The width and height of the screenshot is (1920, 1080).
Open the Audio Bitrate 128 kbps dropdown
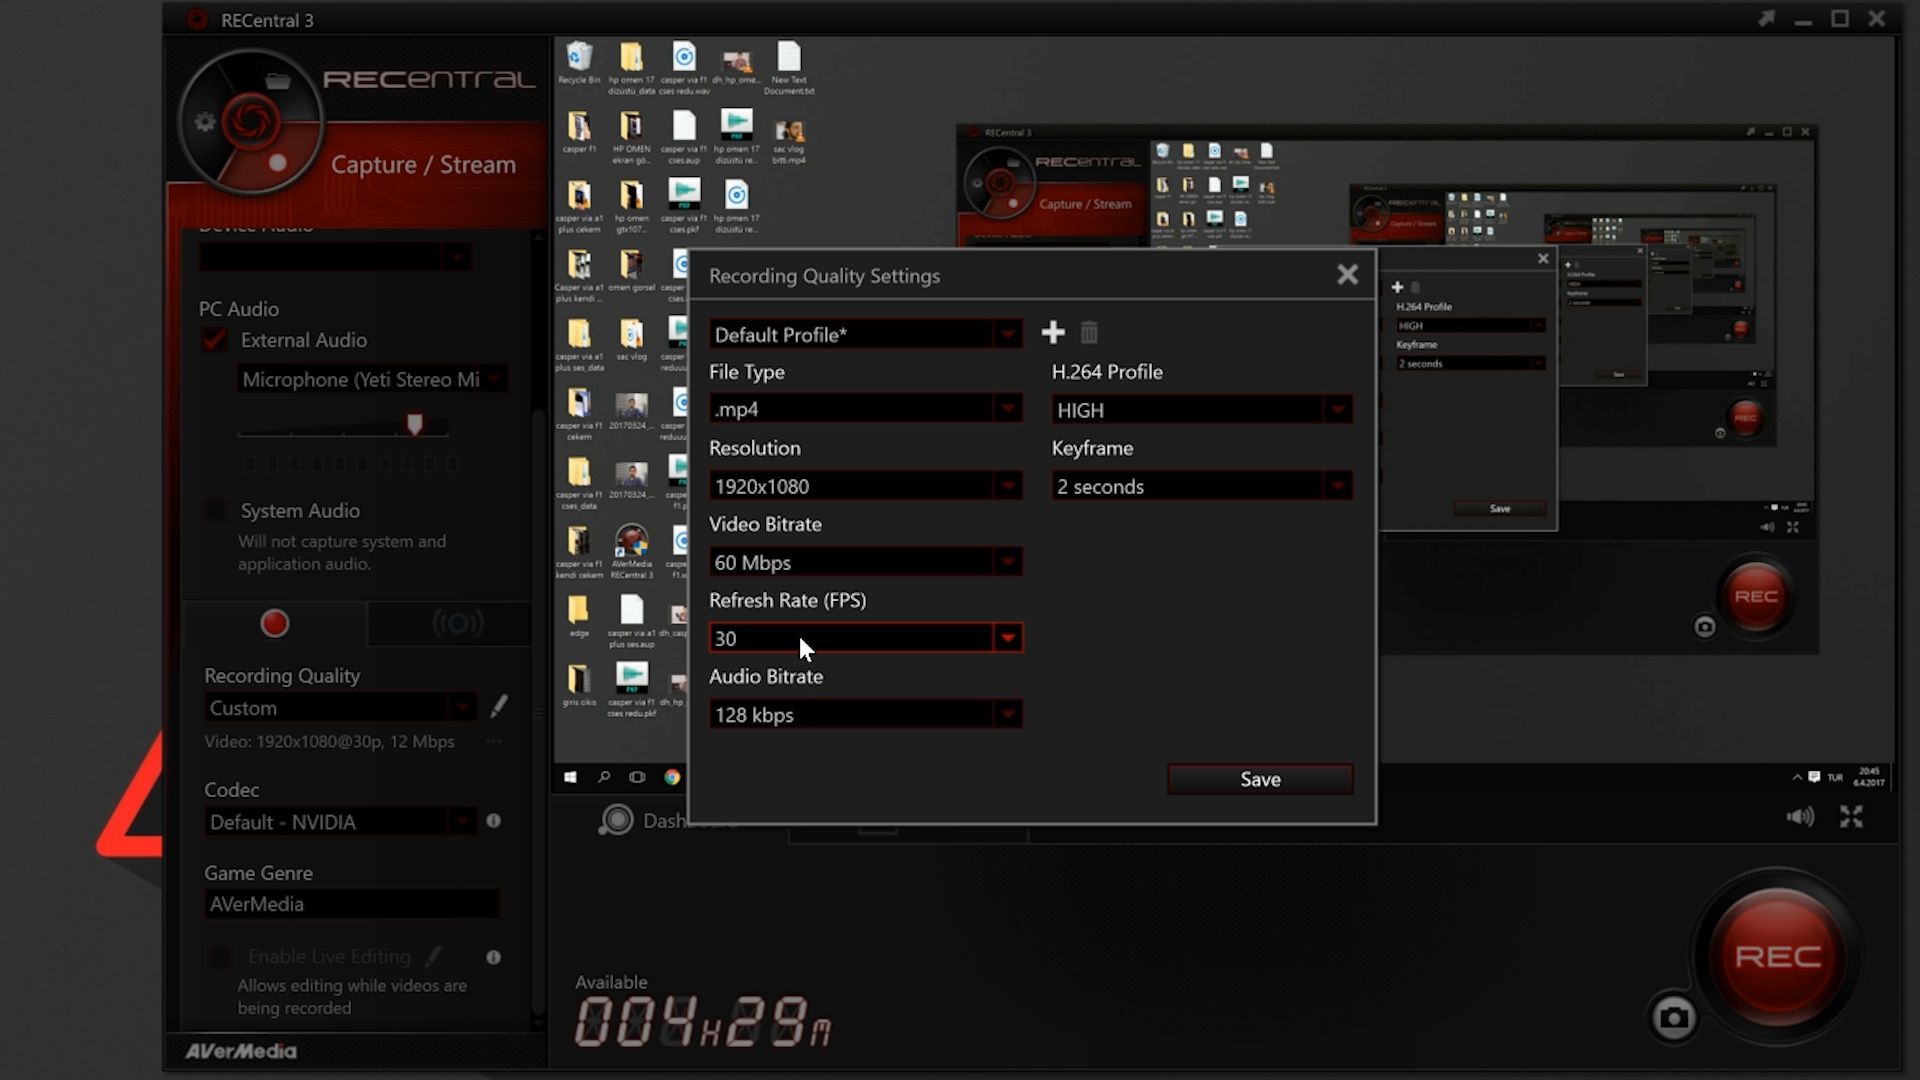click(865, 714)
